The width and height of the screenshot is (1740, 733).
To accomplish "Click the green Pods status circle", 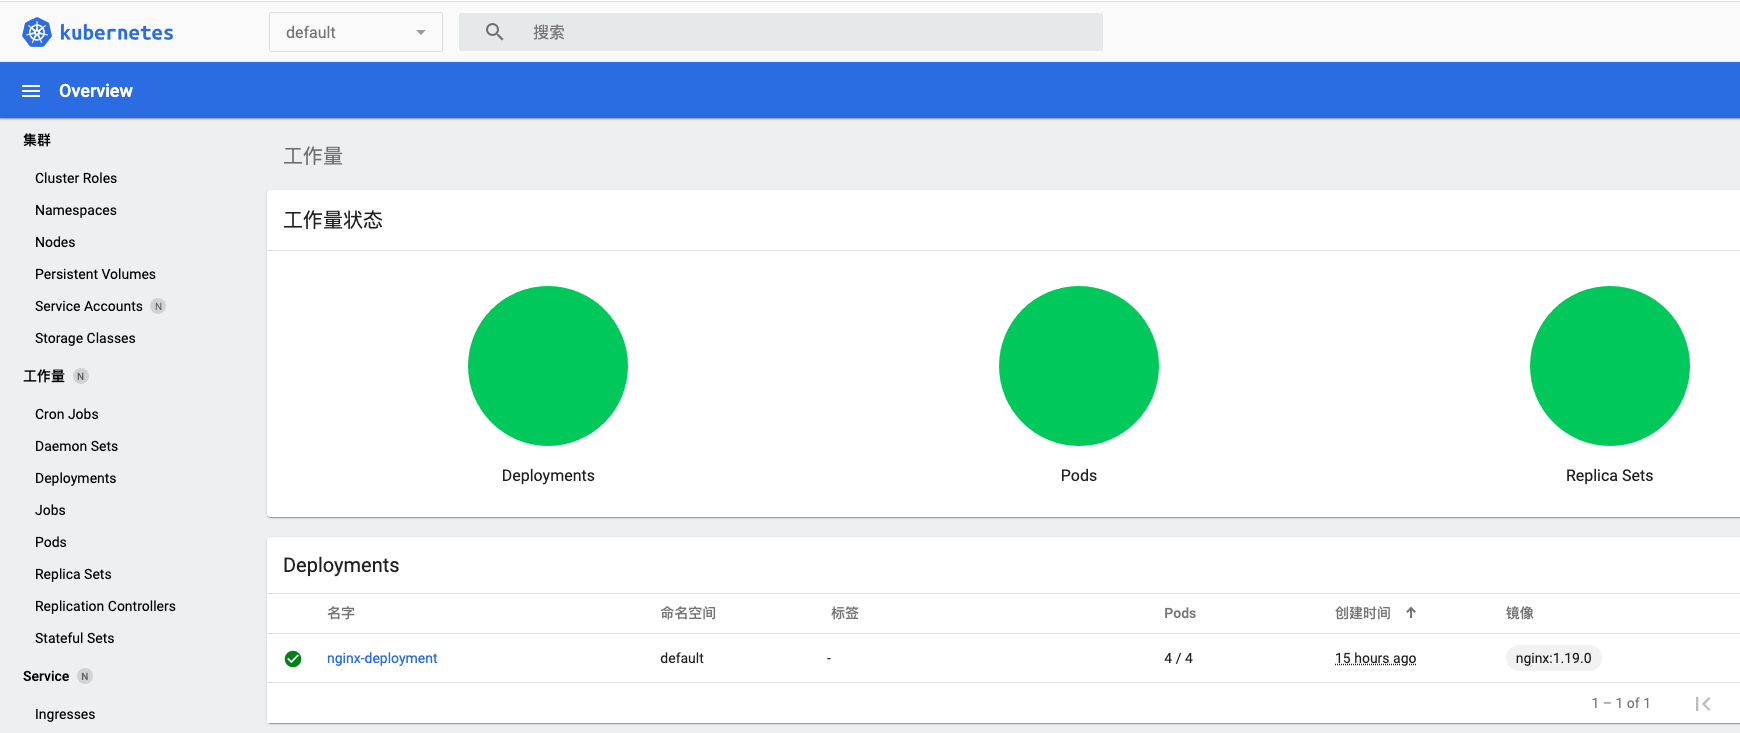I will [x=1079, y=366].
